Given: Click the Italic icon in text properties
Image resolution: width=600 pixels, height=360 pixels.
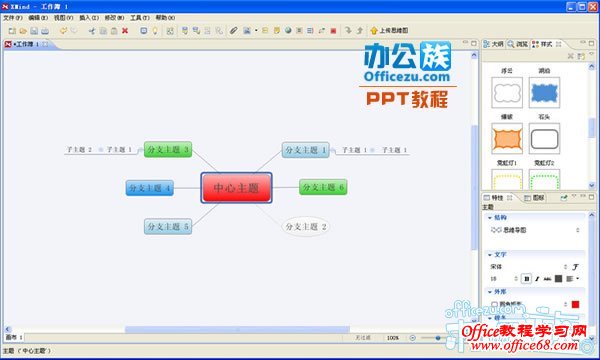Looking at the screenshot, I should [537, 279].
